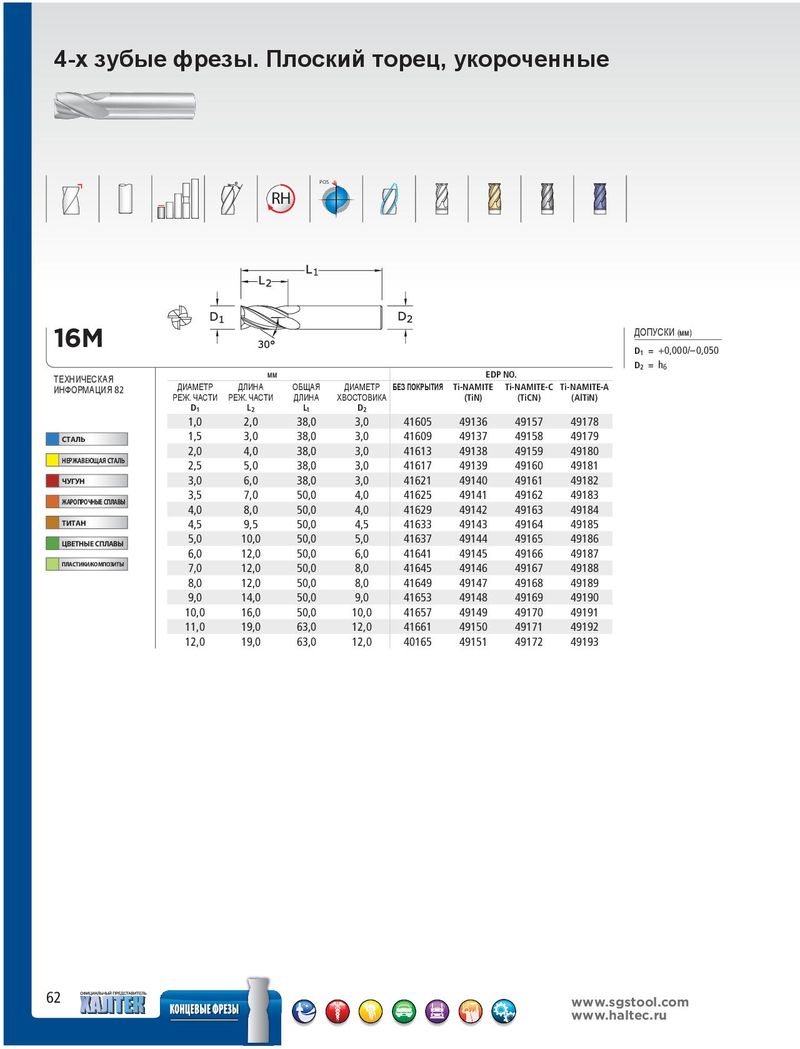Click the yellow round industry icon in footer
Screen dimensions: 800x1049
[x=371, y=1011]
